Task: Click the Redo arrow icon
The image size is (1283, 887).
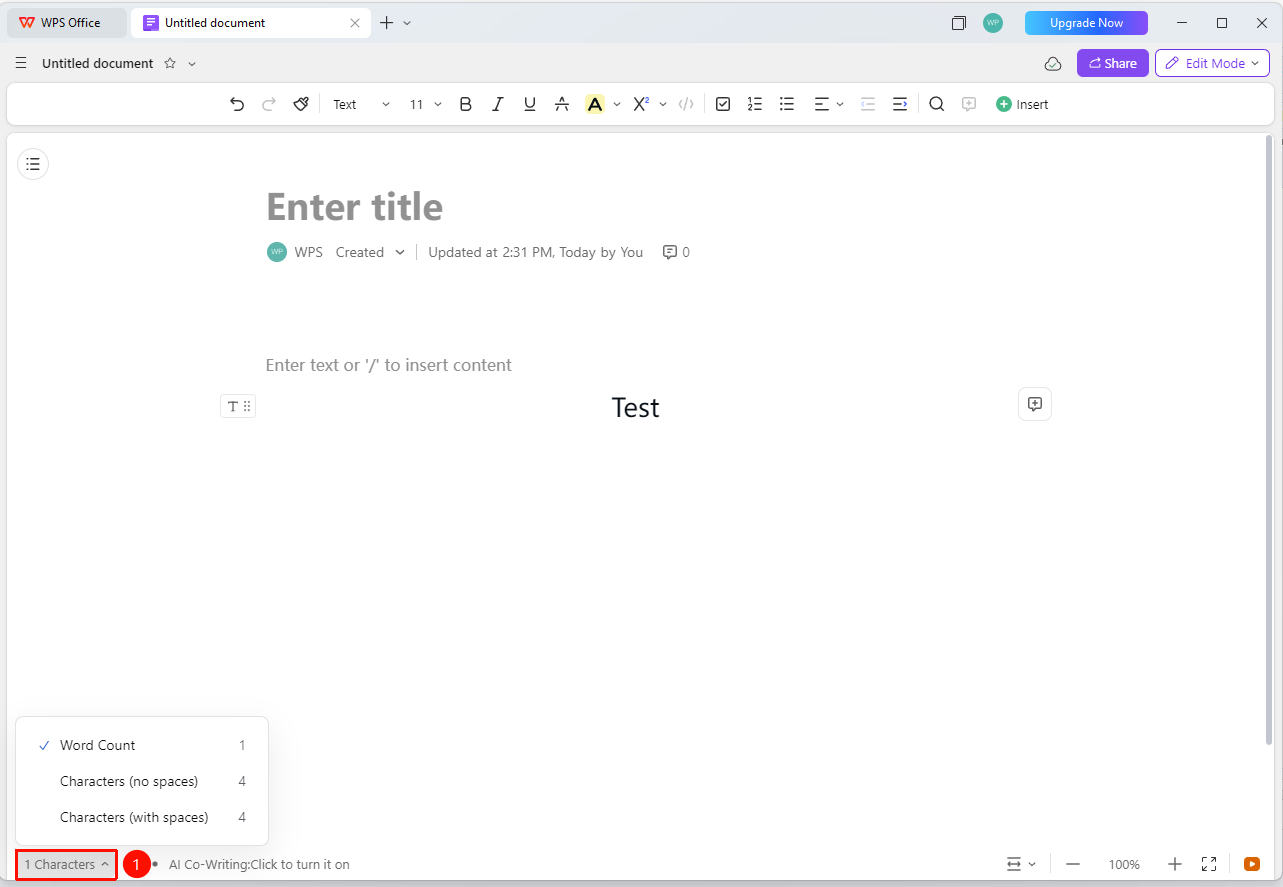Action: 268,104
